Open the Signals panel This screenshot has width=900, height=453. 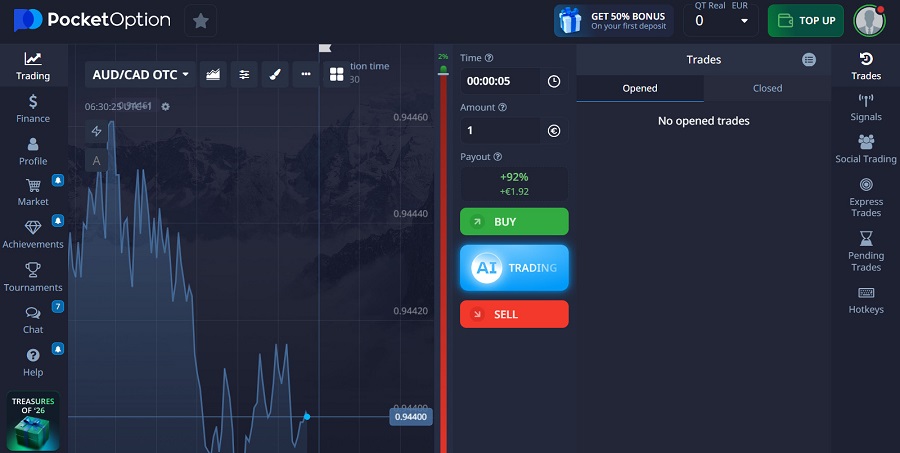point(866,107)
